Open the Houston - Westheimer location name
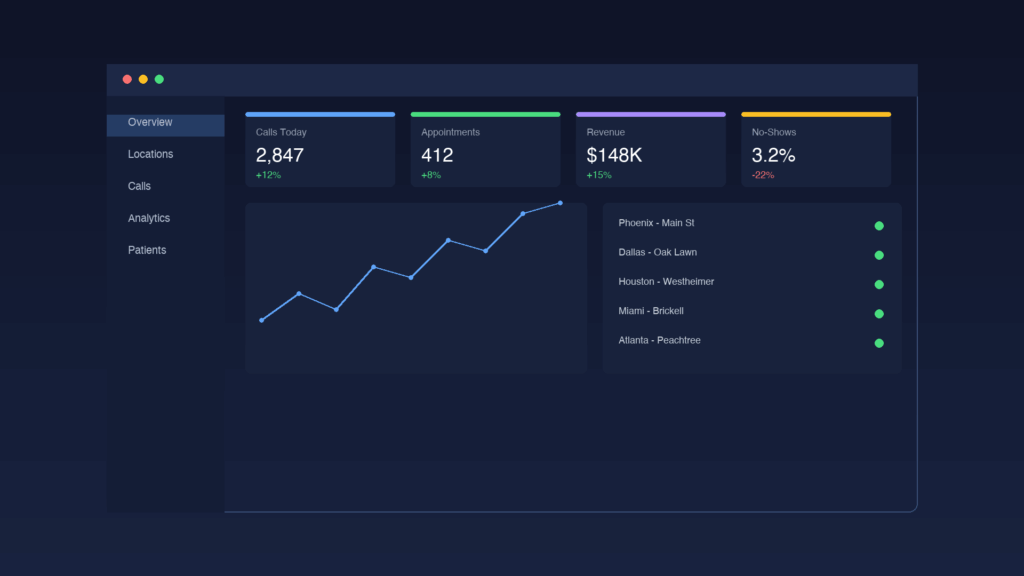 pyautogui.click(x=666, y=282)
